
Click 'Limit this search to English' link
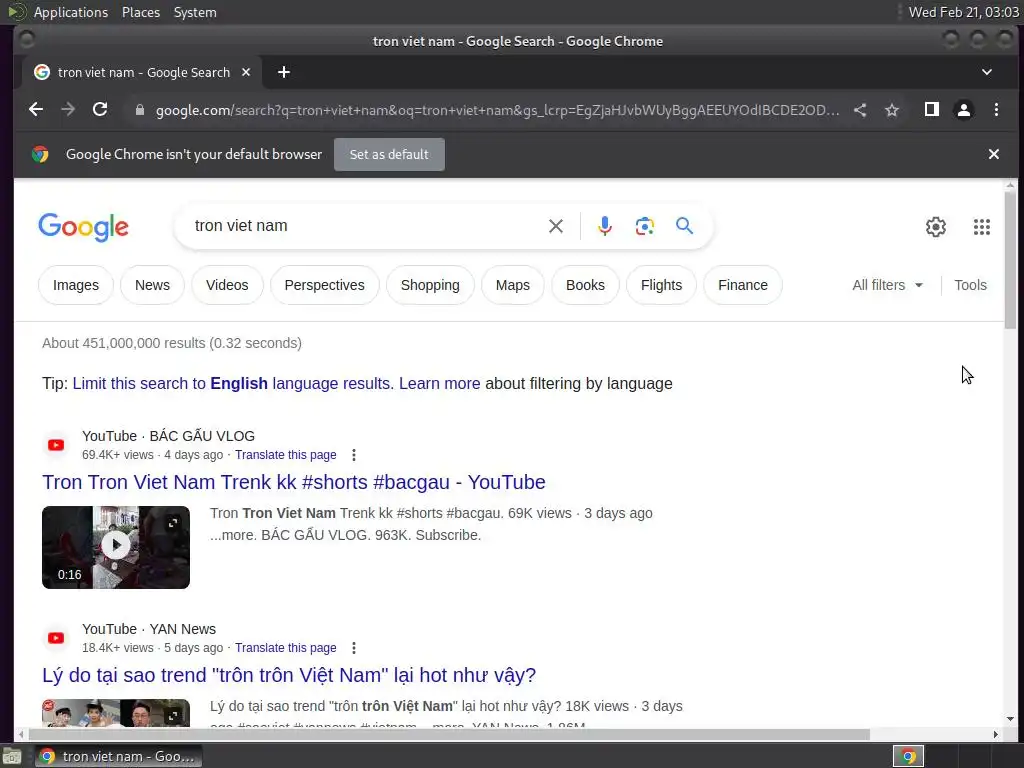click(233, 383)
